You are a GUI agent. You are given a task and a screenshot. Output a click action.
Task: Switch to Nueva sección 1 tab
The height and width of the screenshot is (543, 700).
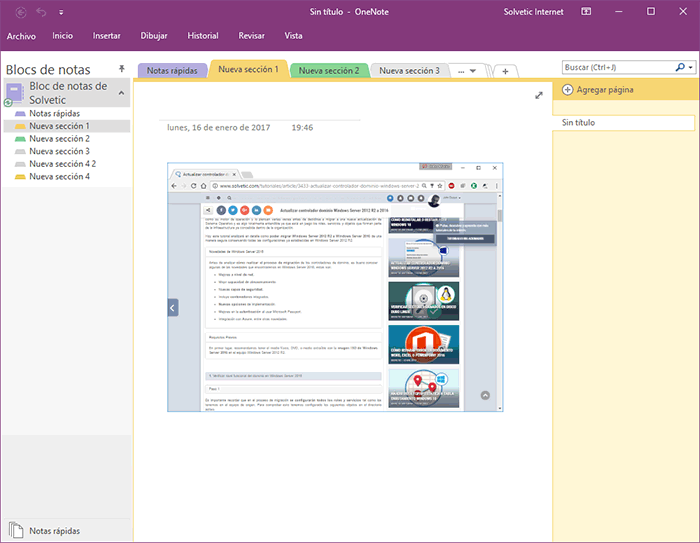coord(248,69)
